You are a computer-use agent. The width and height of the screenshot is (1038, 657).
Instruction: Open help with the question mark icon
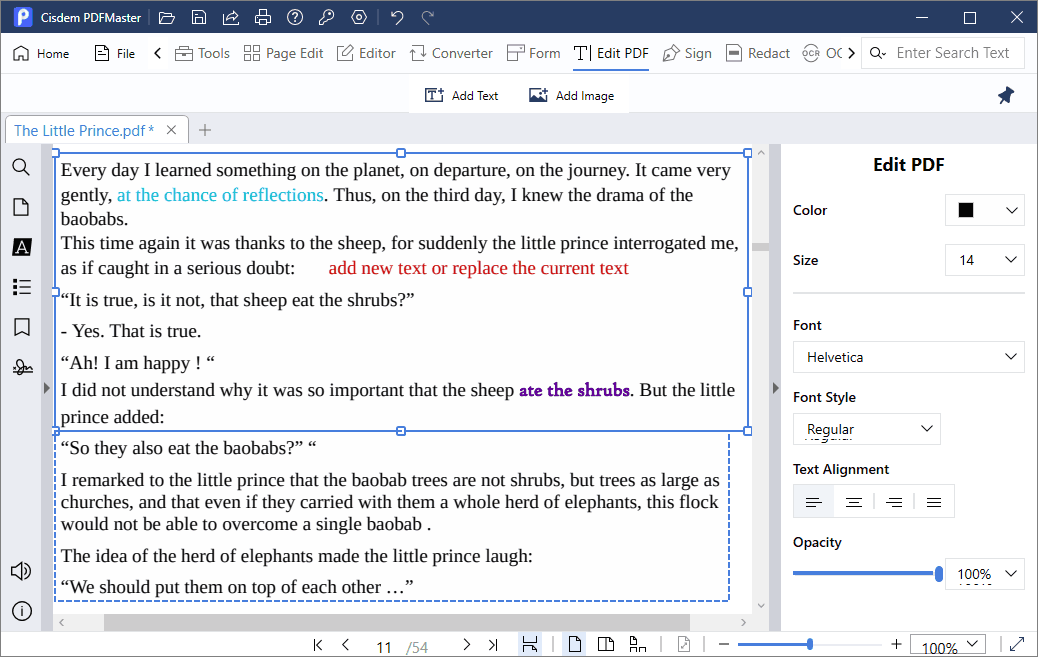295,18
